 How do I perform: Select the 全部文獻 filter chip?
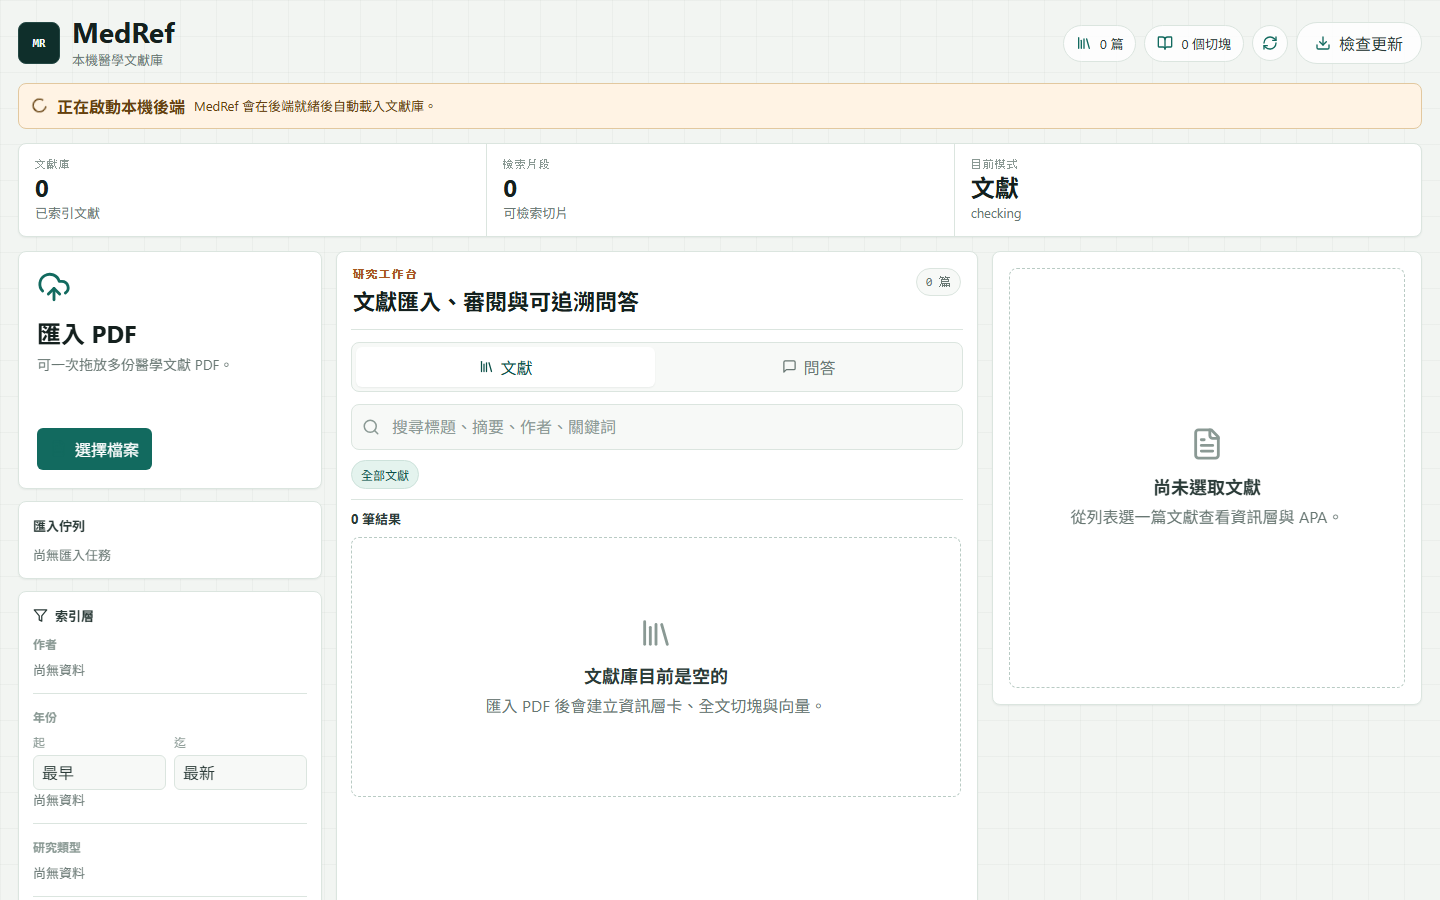385,475
